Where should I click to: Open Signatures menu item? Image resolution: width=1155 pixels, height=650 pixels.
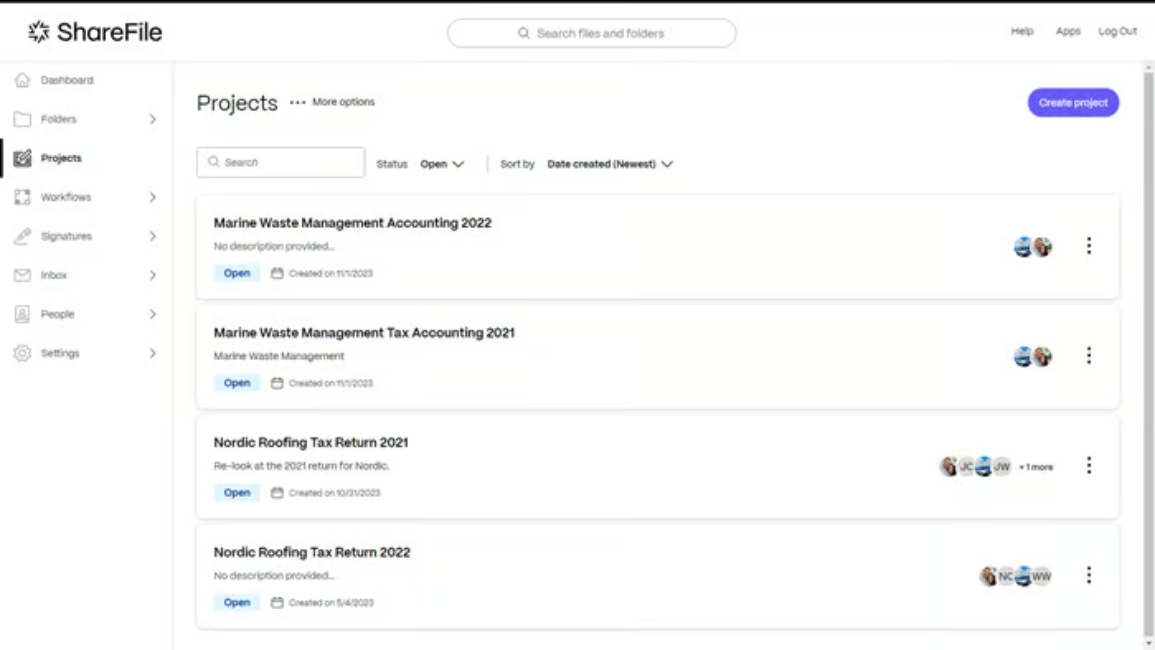pyautogui.click(x=66, y=236)
